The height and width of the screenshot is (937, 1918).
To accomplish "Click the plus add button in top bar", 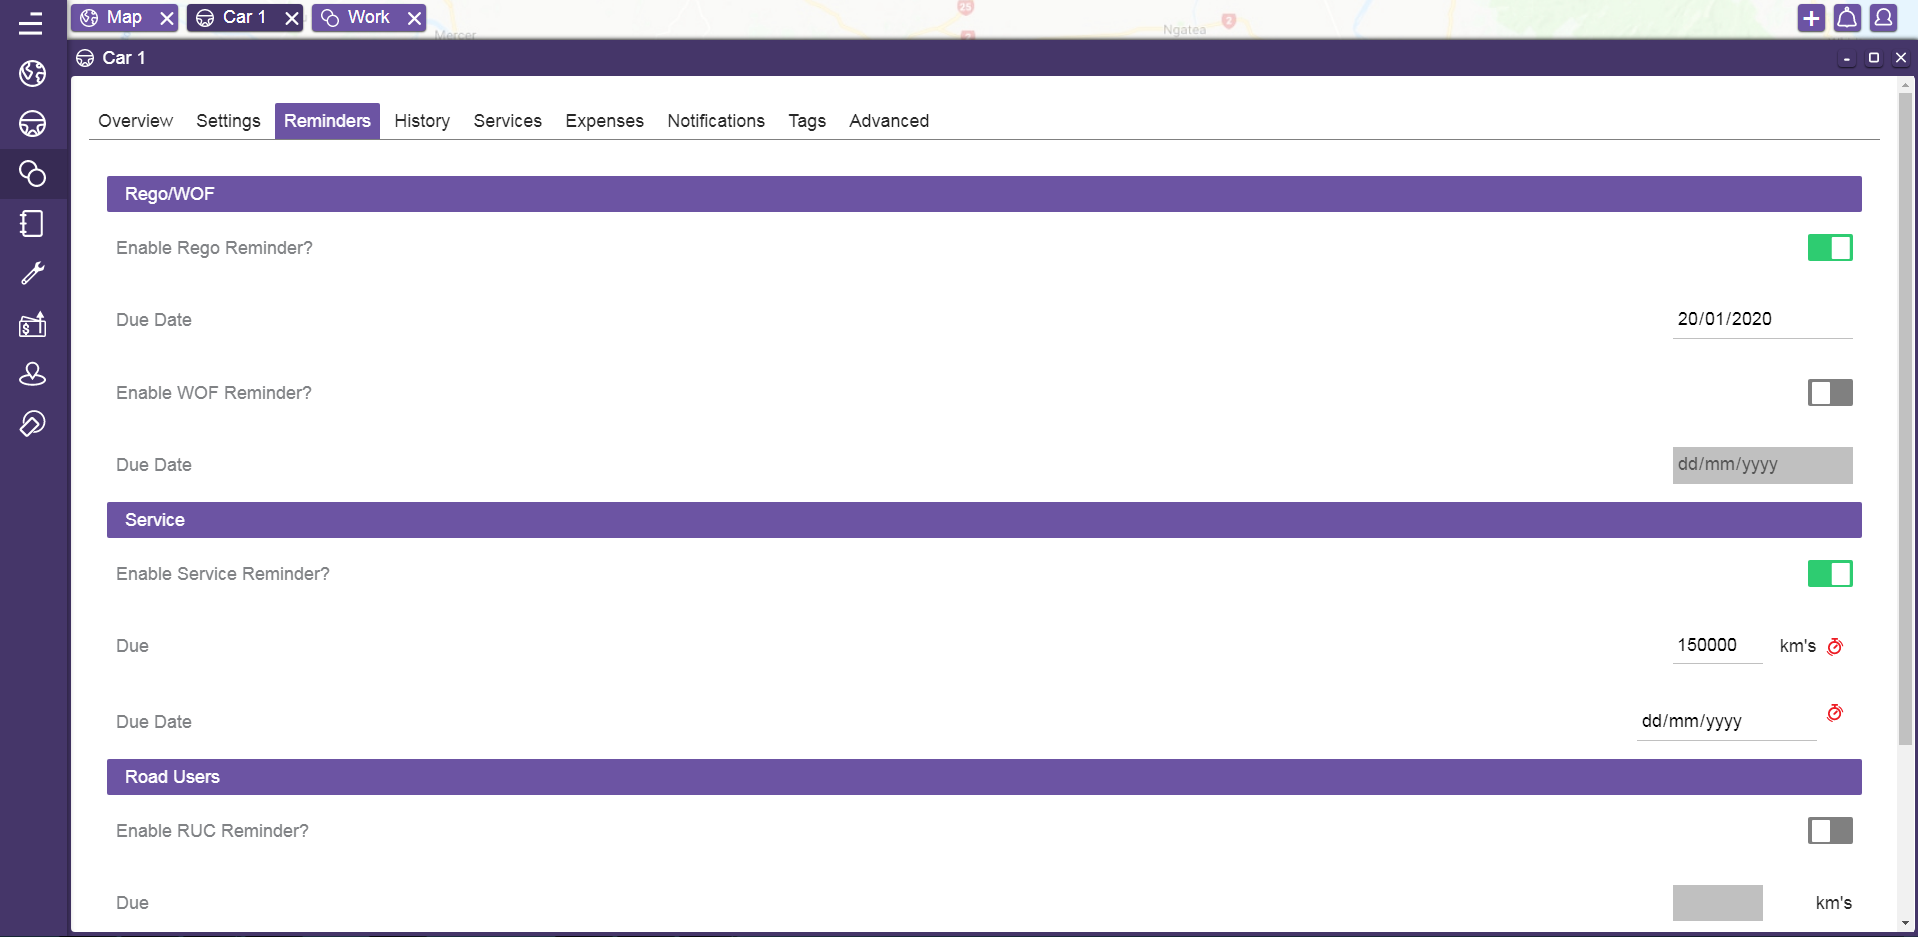I will [1811, 18].
